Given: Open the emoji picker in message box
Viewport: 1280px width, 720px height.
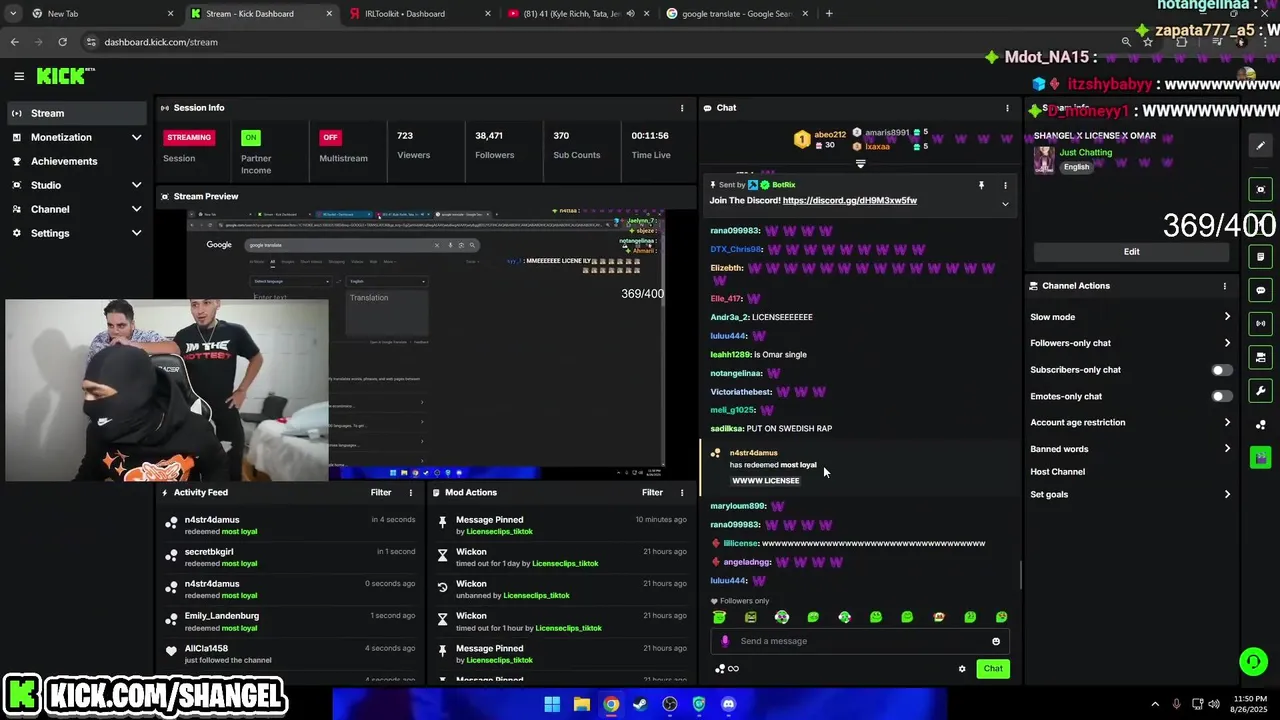Looking at the screenshot, I should coord(996,641).
